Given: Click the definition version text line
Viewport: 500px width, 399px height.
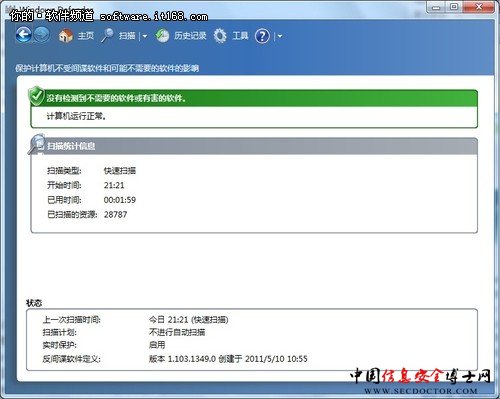Looking at the screenshot, I should click(228, 359).
